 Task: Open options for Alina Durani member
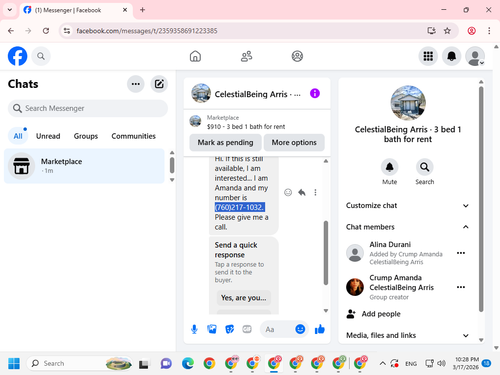pyautogui.click(x=461, y=253)
